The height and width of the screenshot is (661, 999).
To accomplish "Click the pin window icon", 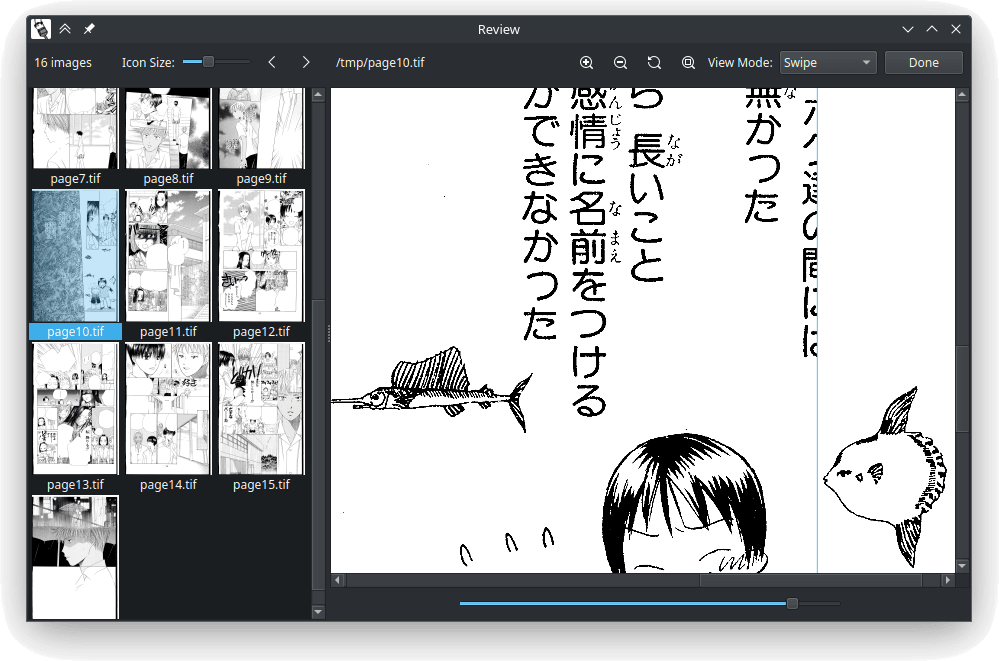I will (x=89, y=29).
